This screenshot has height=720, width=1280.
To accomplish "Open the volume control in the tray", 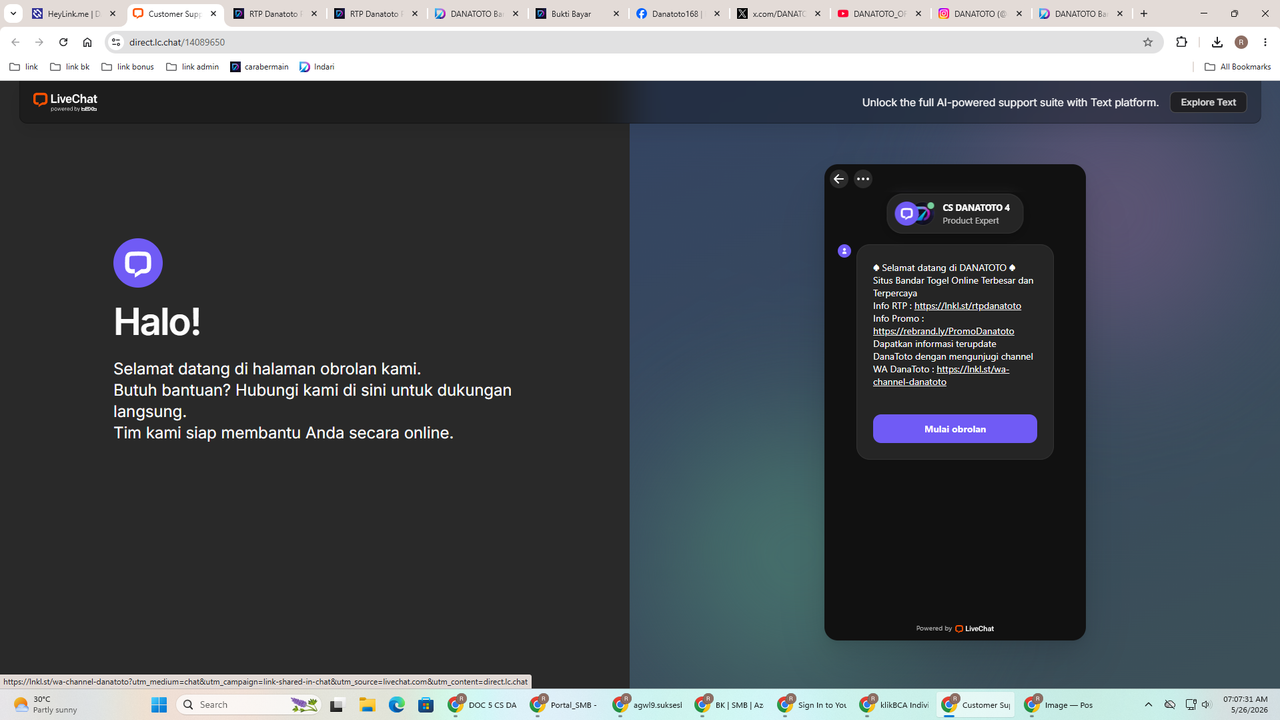I will click(x=1206, y=705).
